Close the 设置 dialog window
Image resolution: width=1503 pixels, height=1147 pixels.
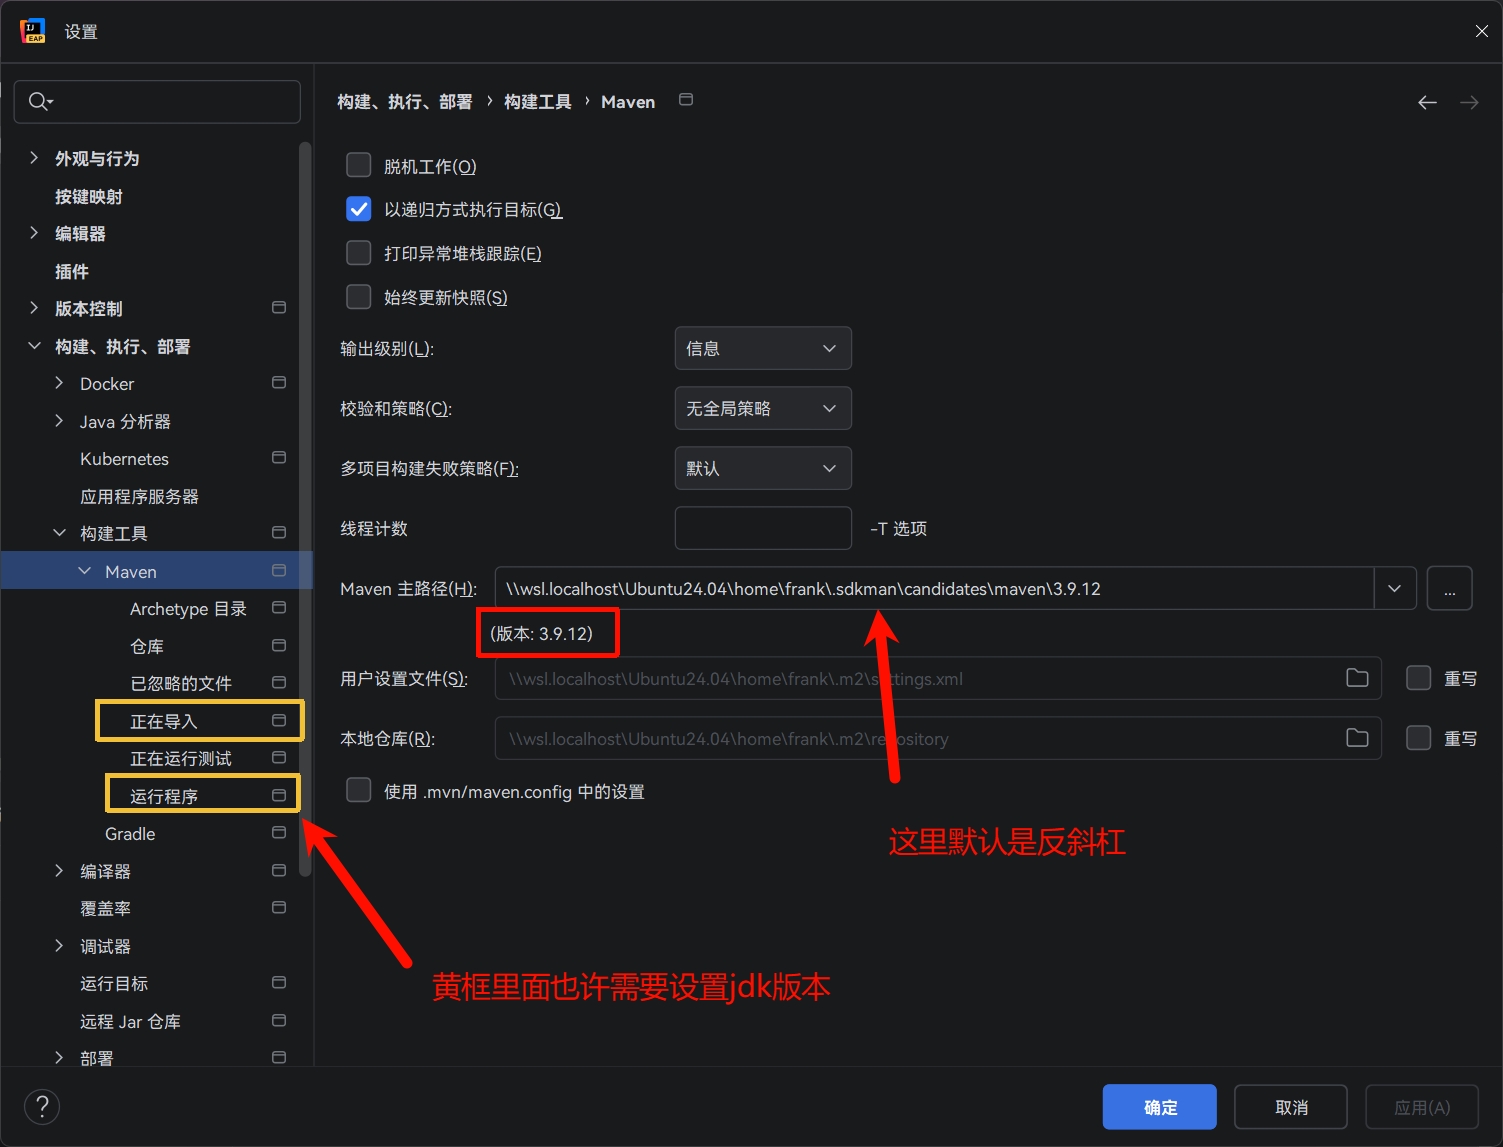[x=1481, y=31]
